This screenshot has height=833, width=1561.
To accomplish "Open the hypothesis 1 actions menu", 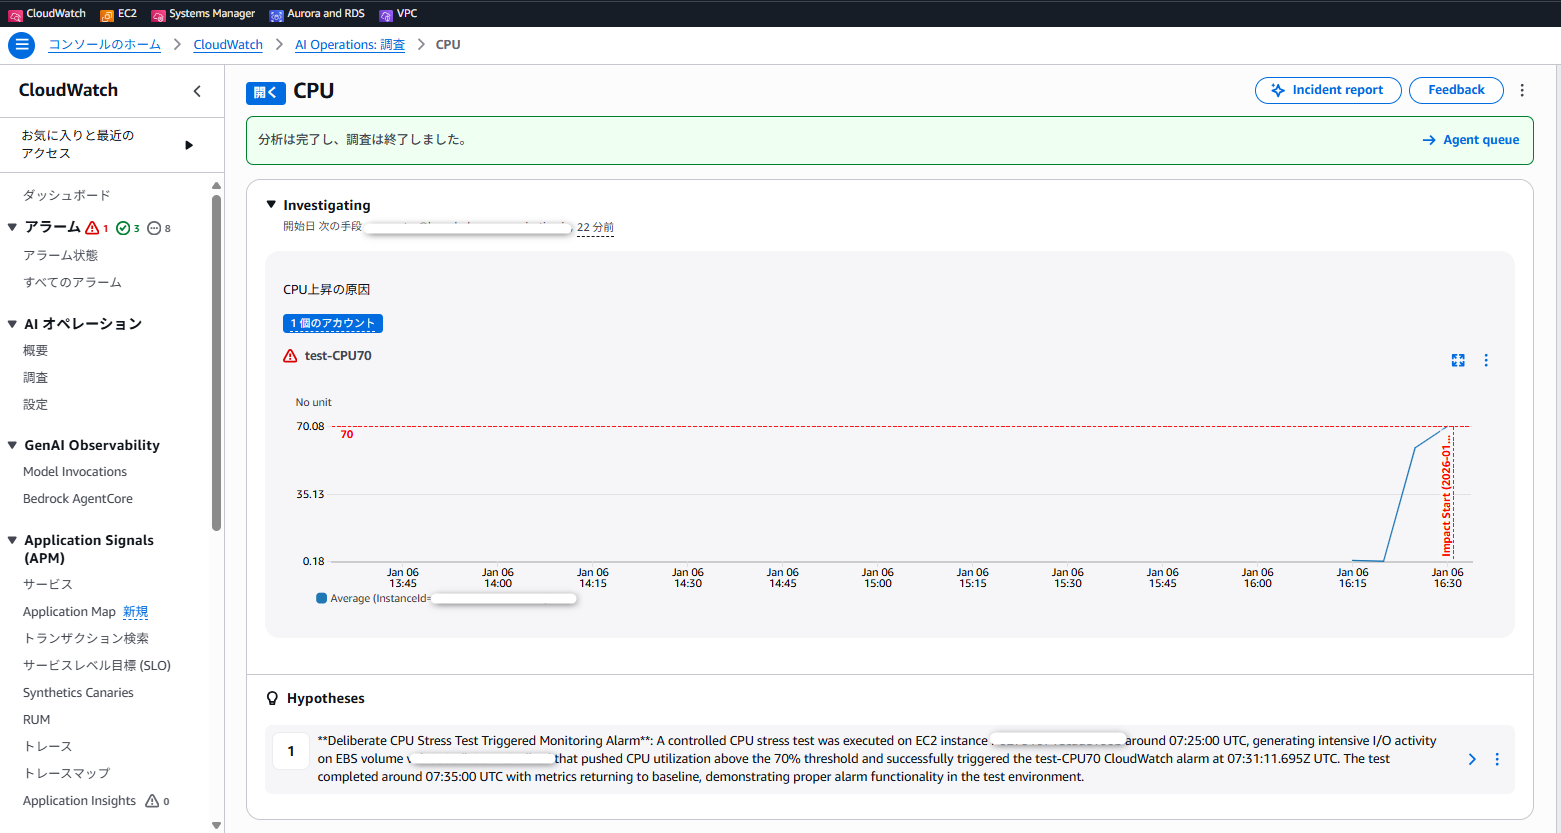I will 1497,759.
